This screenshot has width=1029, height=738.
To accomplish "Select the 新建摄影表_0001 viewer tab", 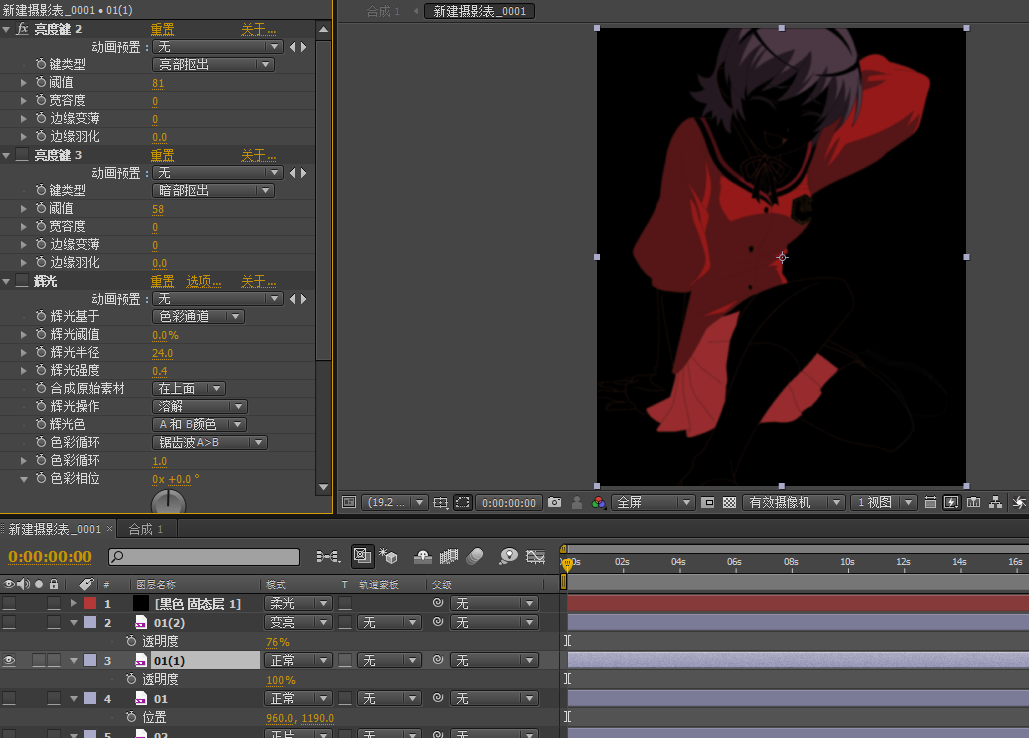I will [x=479, y=11].
